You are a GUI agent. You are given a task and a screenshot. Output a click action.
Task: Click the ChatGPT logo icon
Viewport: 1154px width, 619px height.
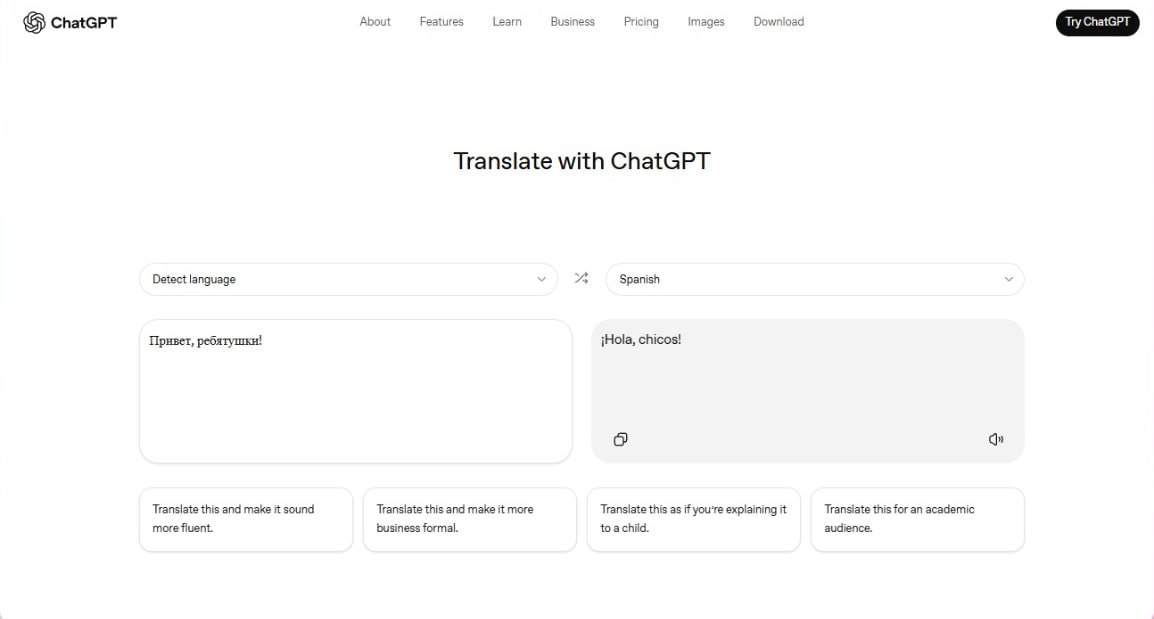point(34,22)
